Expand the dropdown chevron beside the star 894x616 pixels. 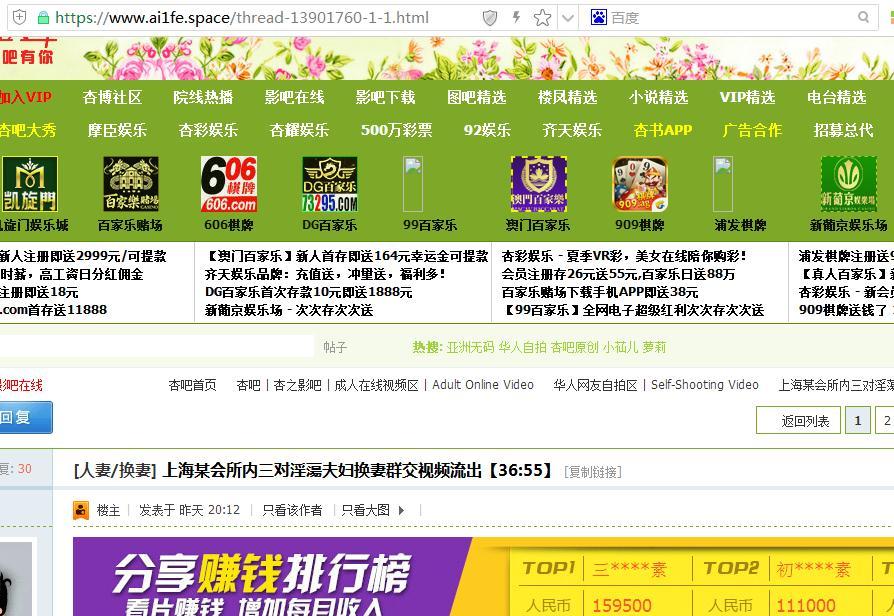(x=568, y=18)
